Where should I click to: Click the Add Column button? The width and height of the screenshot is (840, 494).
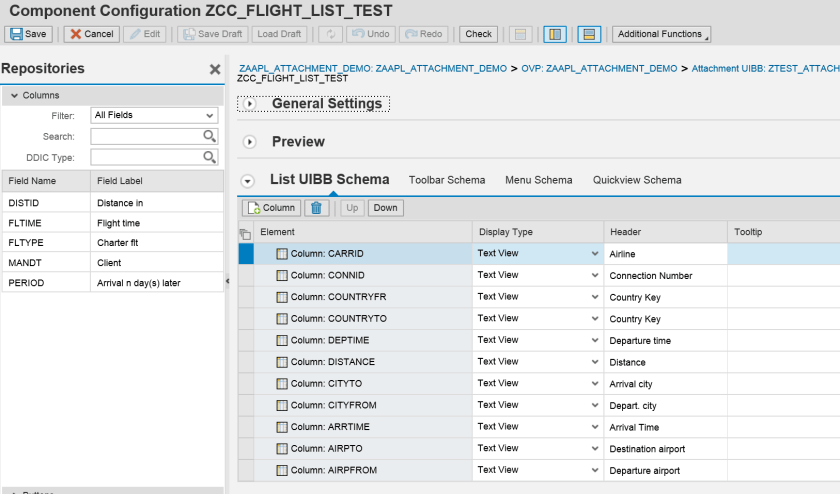270,208
